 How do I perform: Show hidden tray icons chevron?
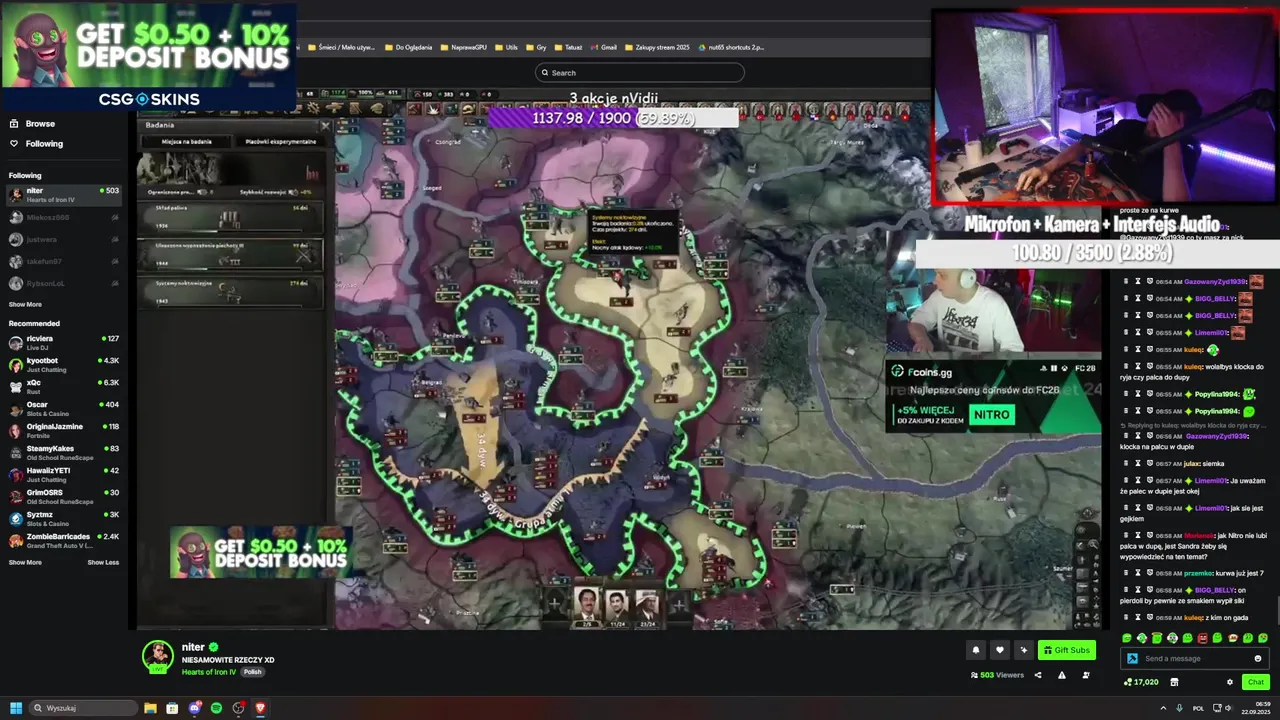click(x=1163, y=708)
